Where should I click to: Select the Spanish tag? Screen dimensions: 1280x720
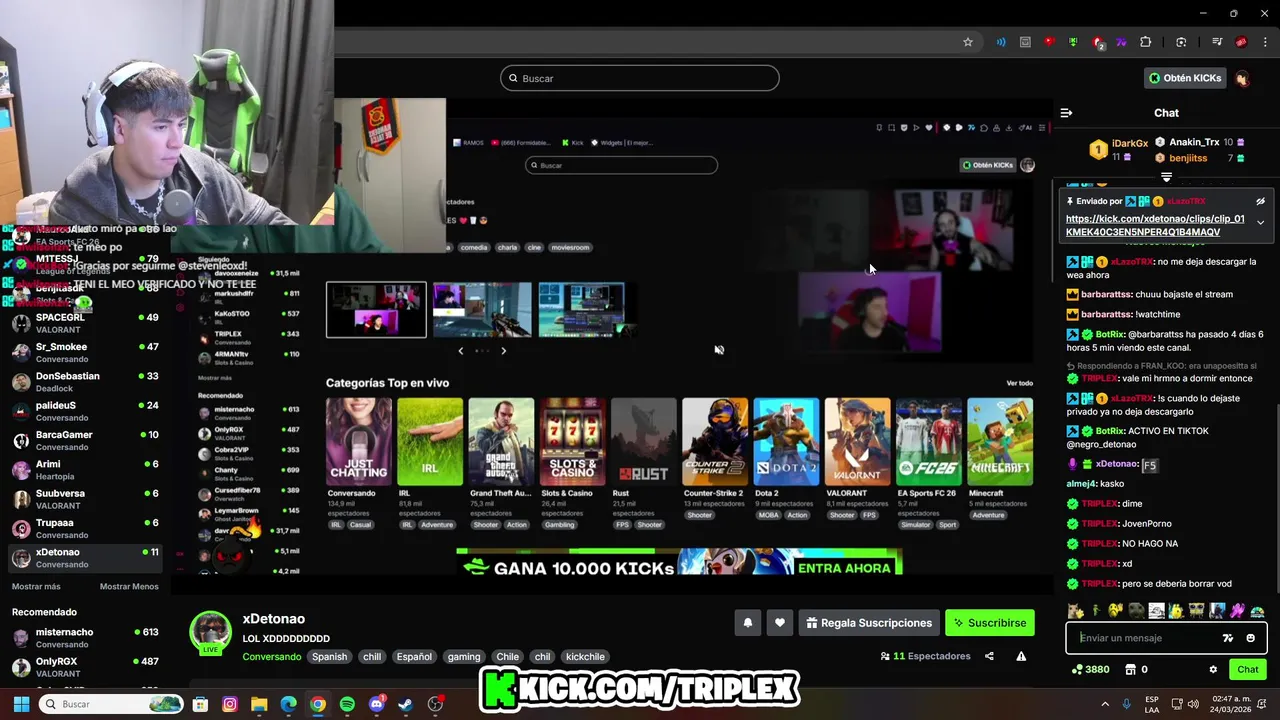[329, 657]
